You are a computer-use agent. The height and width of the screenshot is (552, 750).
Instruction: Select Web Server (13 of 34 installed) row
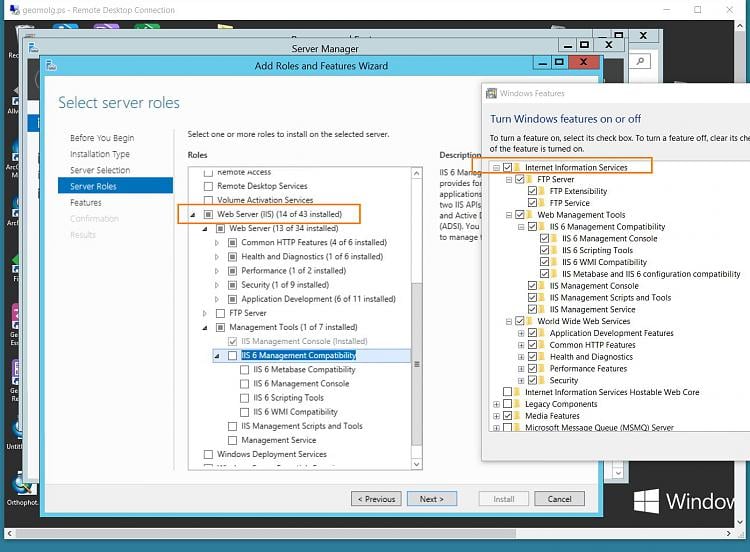coord(283,229)
